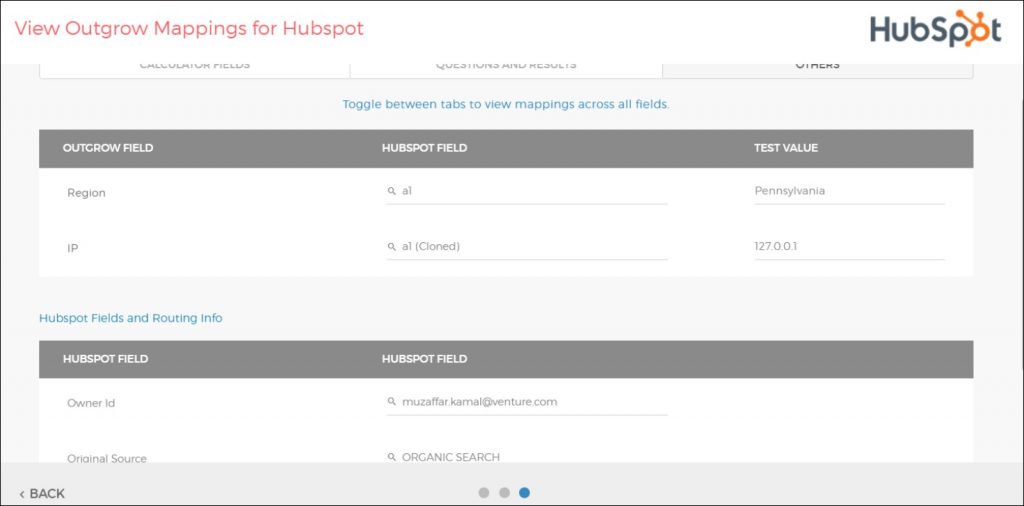Click Hubspot Fields and Routing Info link

[x=130, y=318]
